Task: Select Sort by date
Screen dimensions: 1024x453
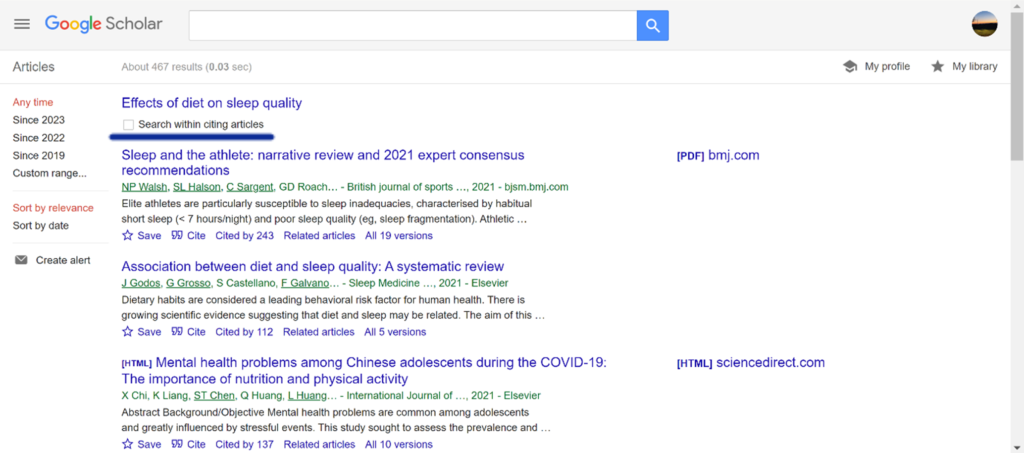Action: (40, 225)
